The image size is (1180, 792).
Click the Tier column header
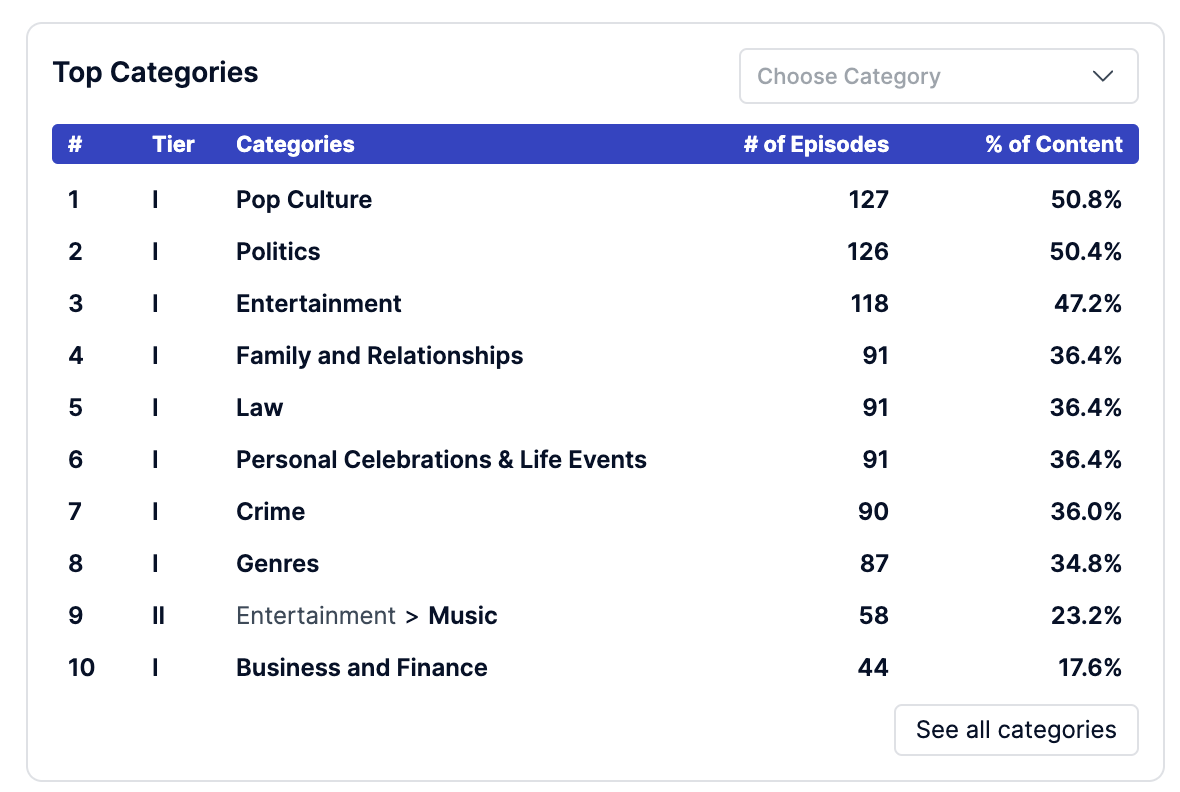click(x=173, y=144)
